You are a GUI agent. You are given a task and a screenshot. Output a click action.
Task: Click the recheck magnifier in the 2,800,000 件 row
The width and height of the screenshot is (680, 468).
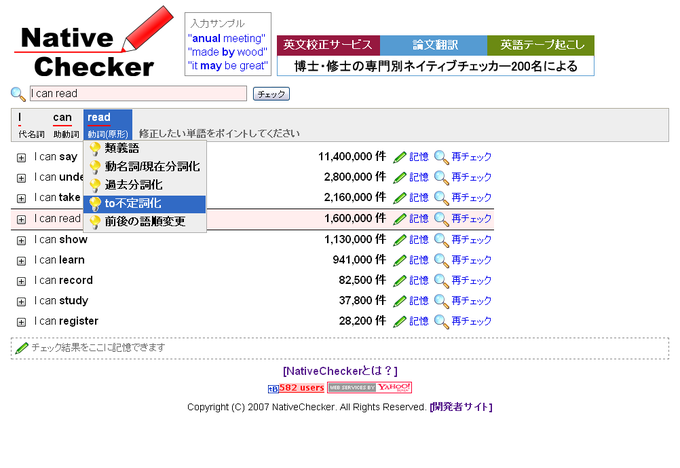click(441, 178)
